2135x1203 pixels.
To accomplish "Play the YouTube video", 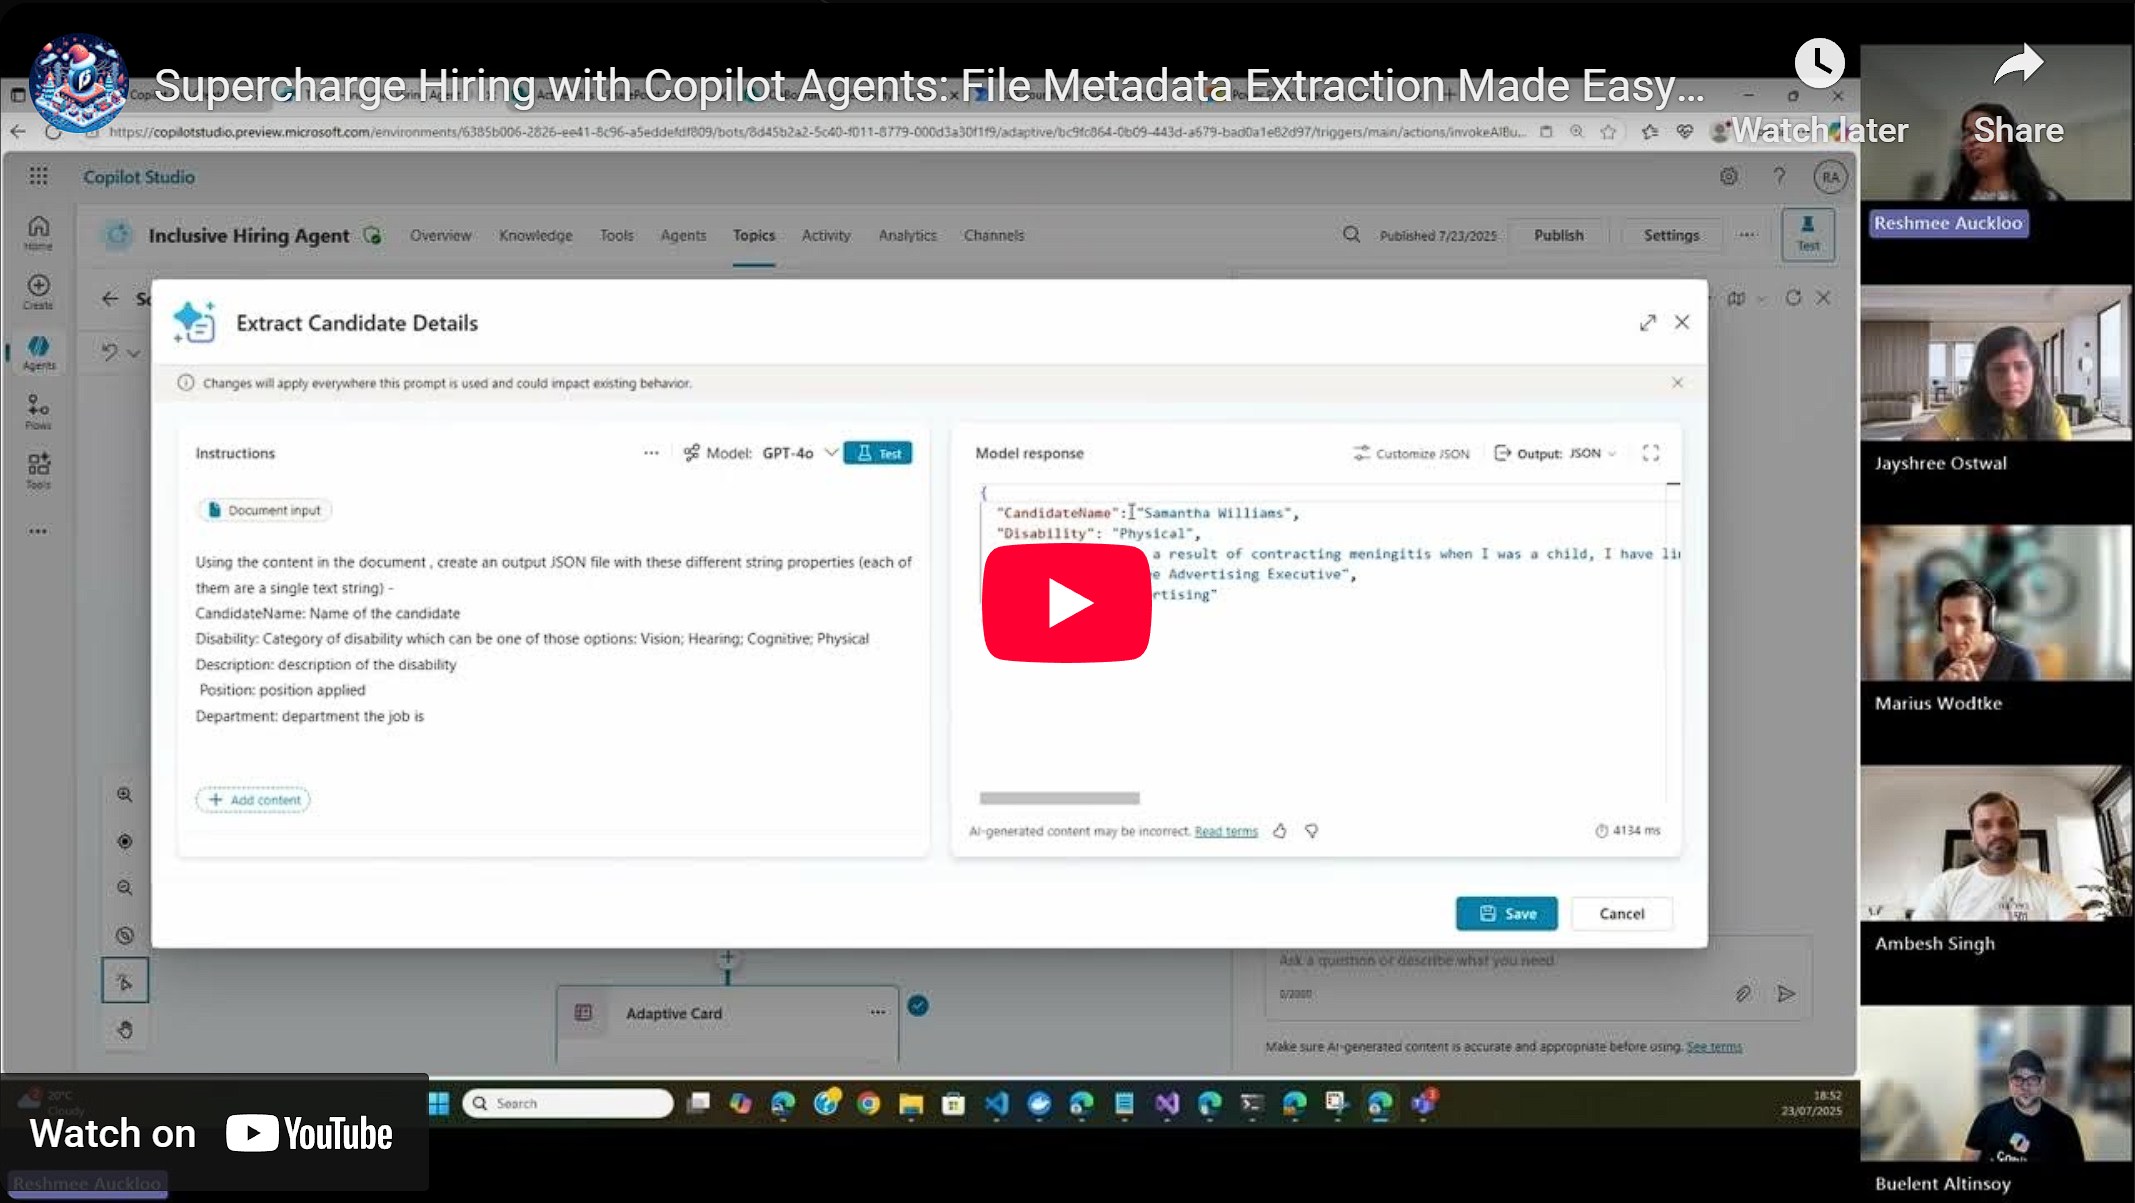I will click(x=1066, y=603).
